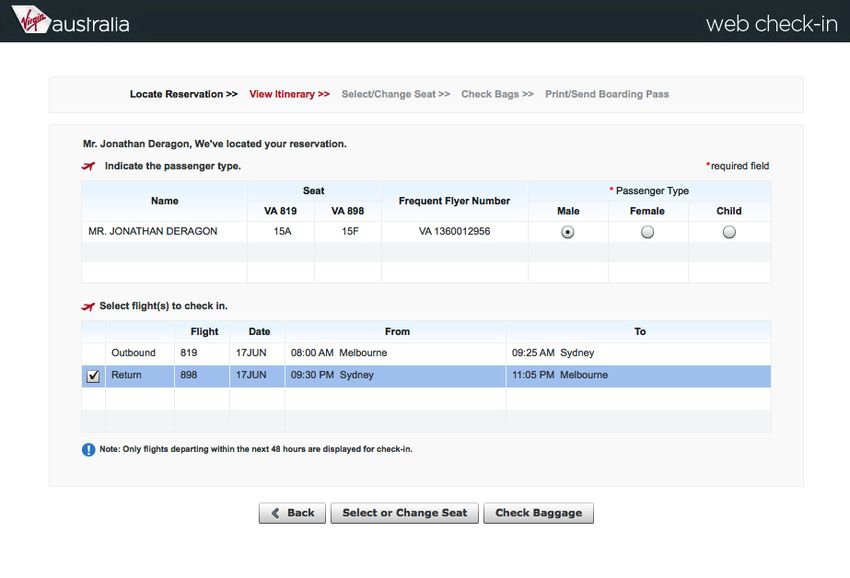The image size is (850, 578).
Task: Click the Date column header
Action: click(x=259, y=332)
